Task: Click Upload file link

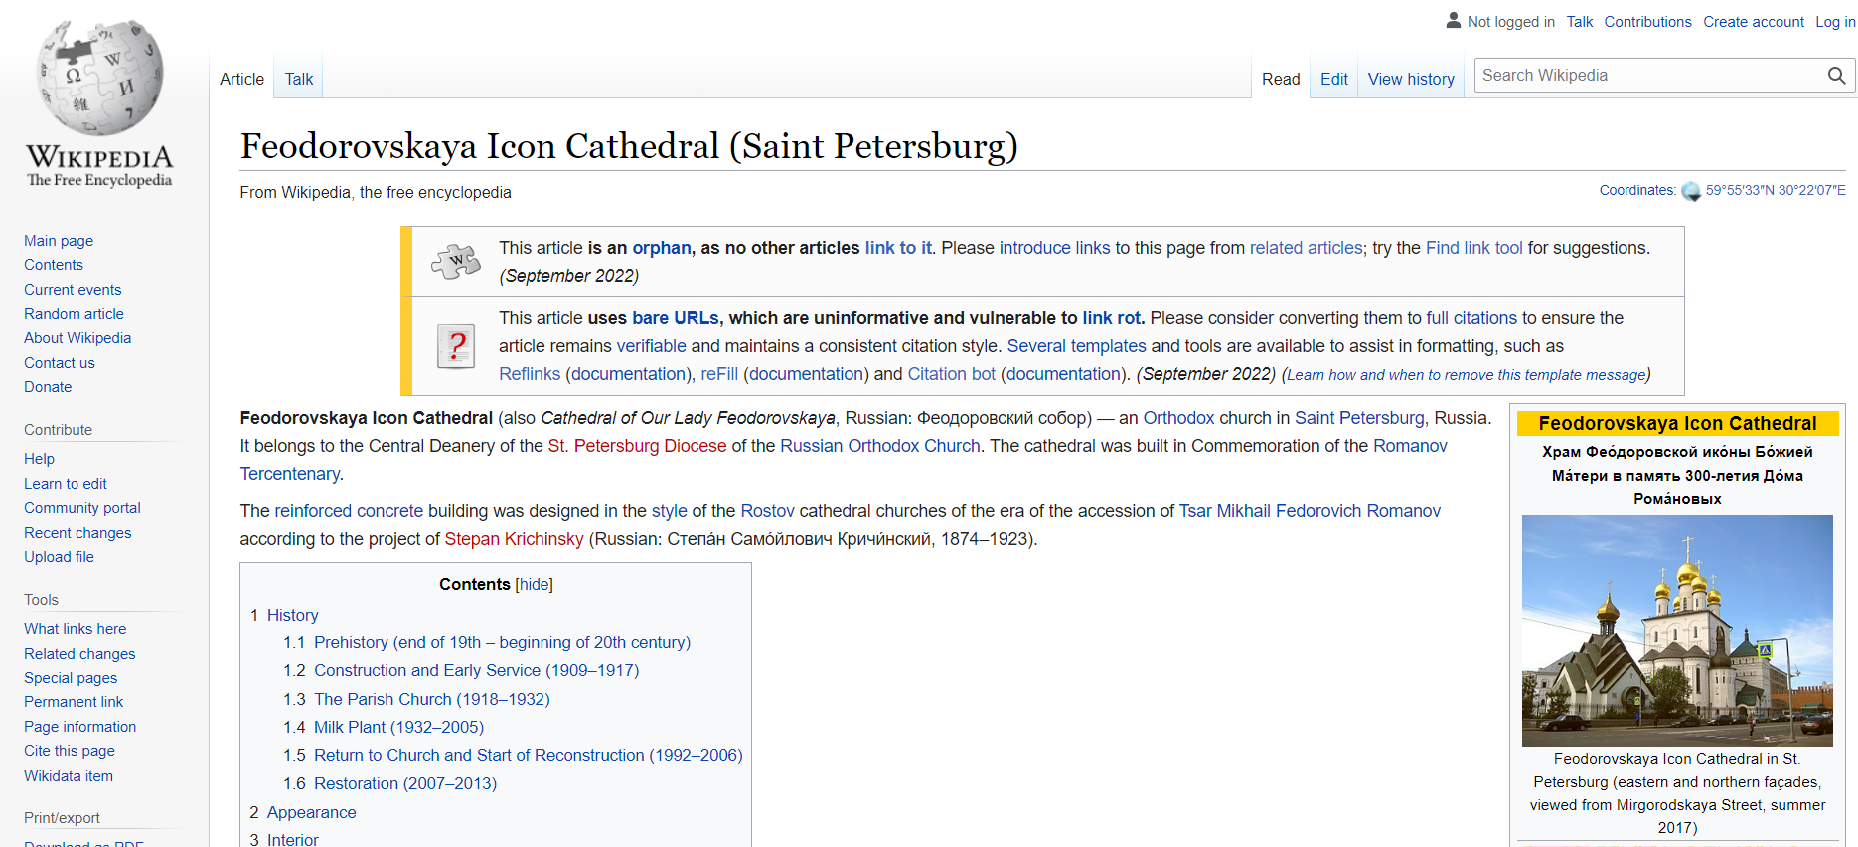Action: (x=59, y=557)
